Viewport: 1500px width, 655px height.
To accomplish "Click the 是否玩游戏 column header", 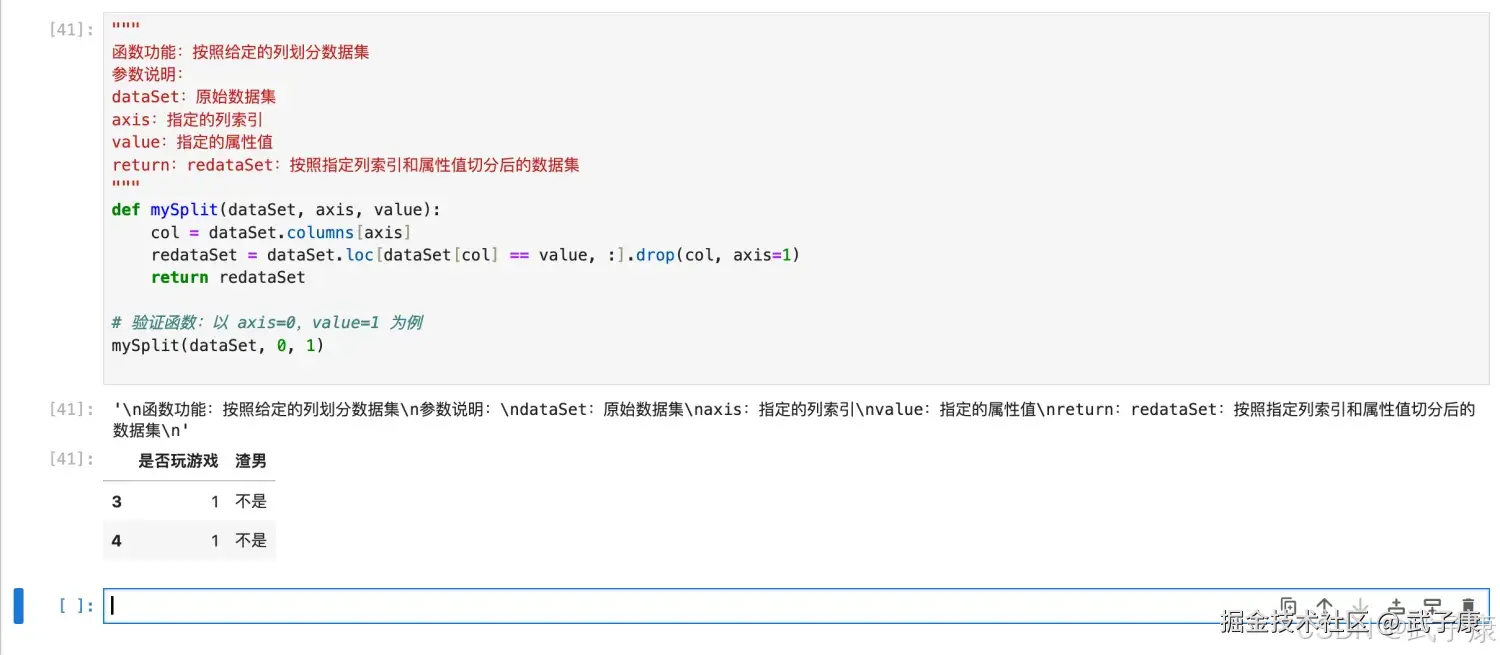I will point(178,461).
